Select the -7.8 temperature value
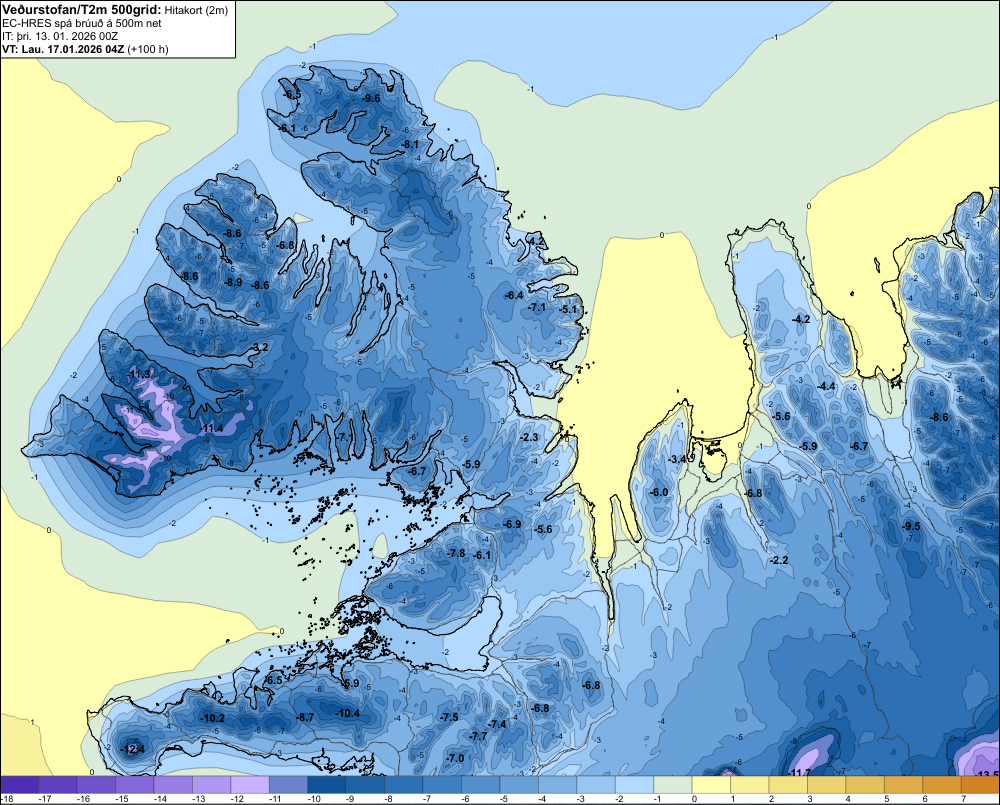This screenshot has height=805, width=1000. (457, 554)
